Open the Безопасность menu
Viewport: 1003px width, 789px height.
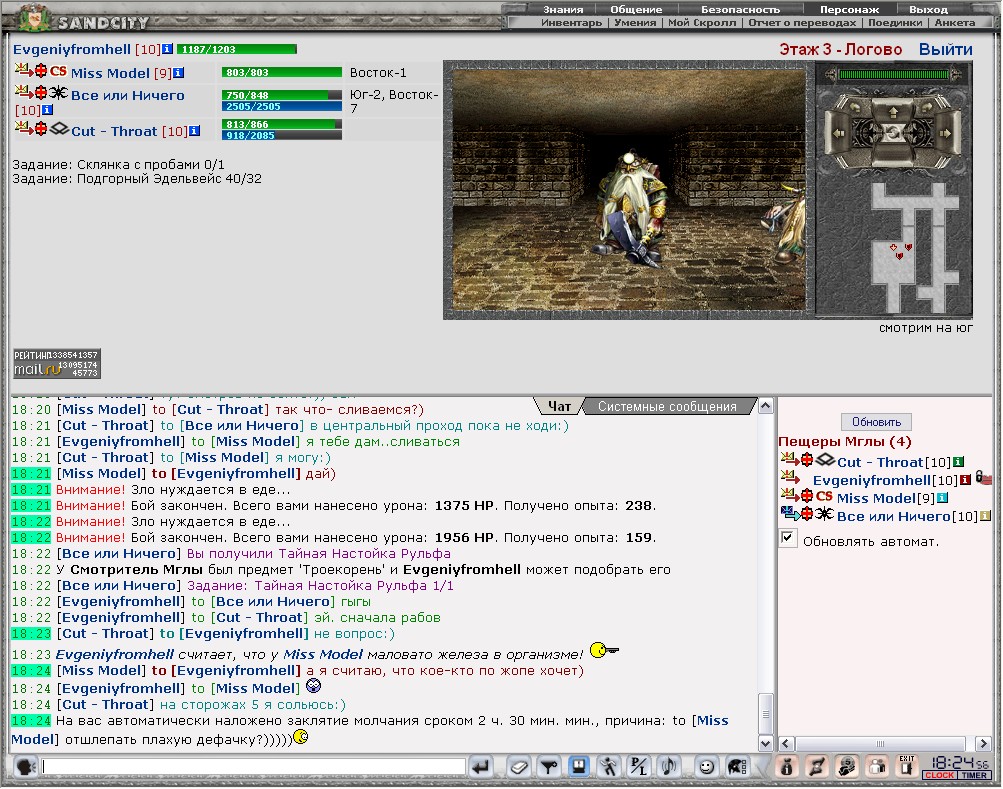[740, 10]
